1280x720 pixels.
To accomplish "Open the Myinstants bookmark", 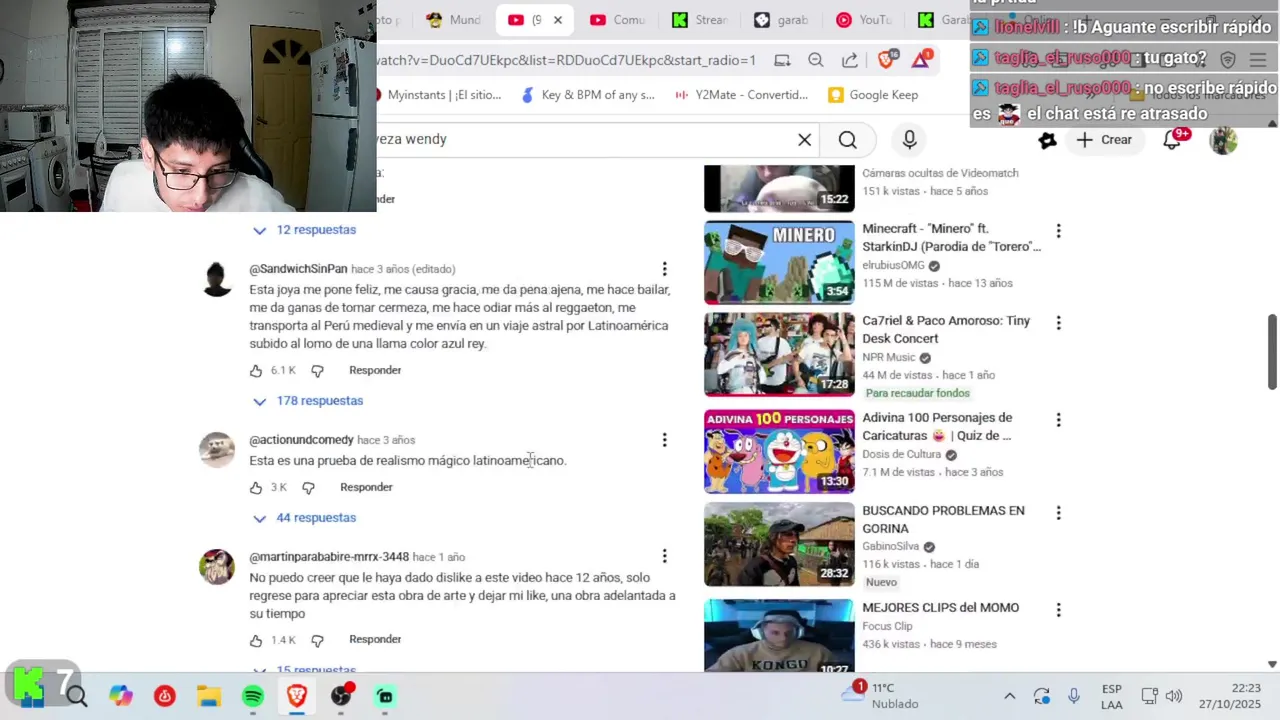I will (x=438, y=95).
